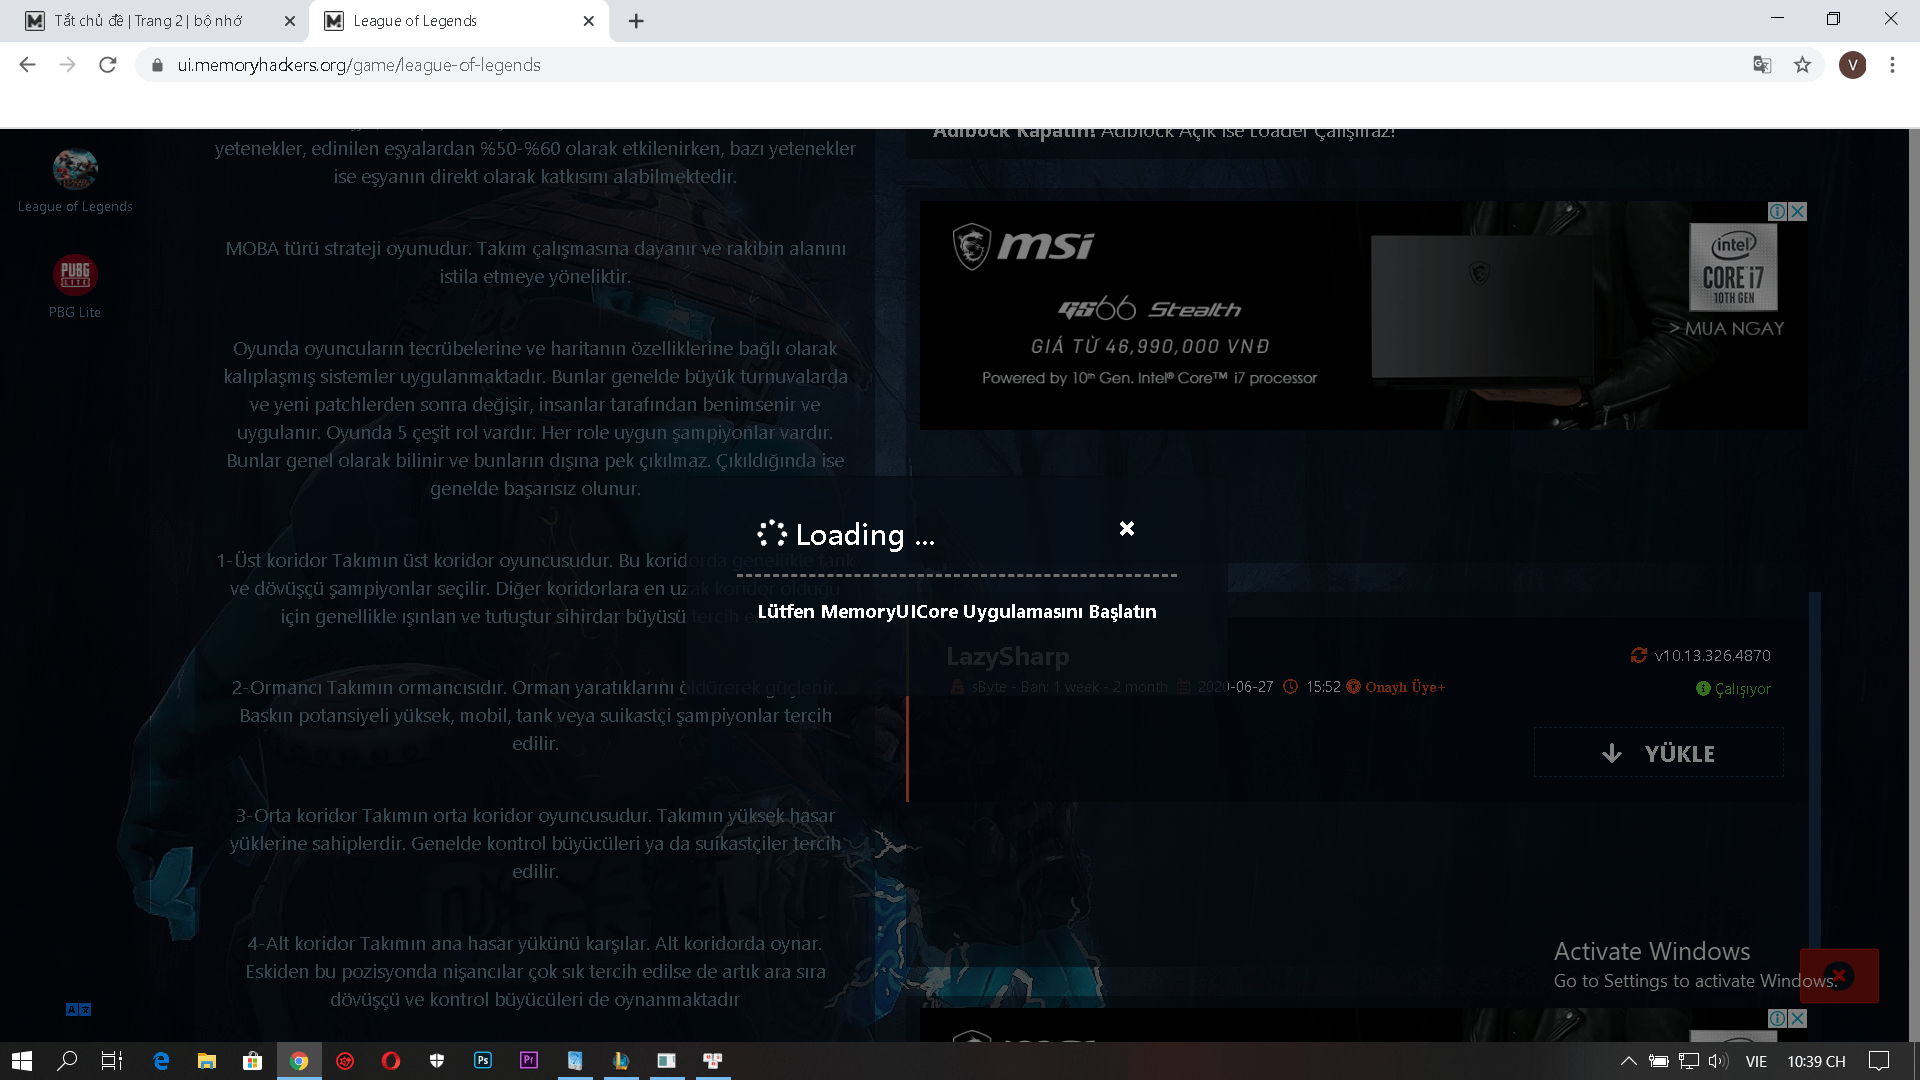Click the YÜKLE download button
1920x1080 pixels.
[x=1658, y=753]
